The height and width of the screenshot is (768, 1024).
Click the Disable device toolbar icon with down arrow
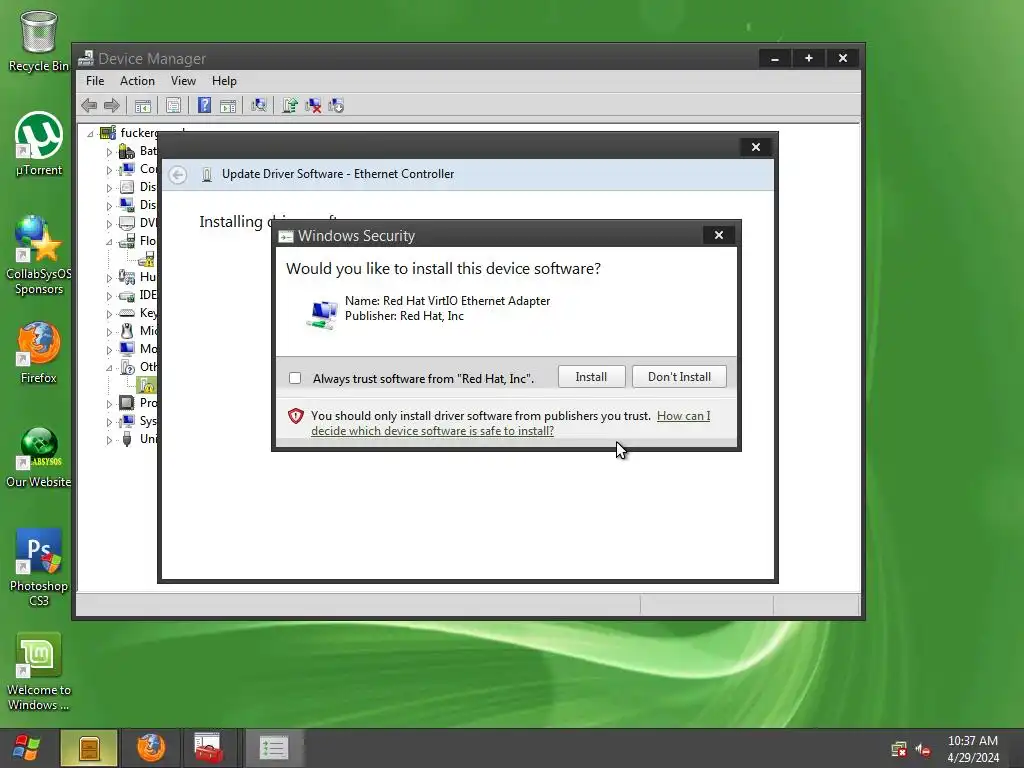tap(336, 105)
